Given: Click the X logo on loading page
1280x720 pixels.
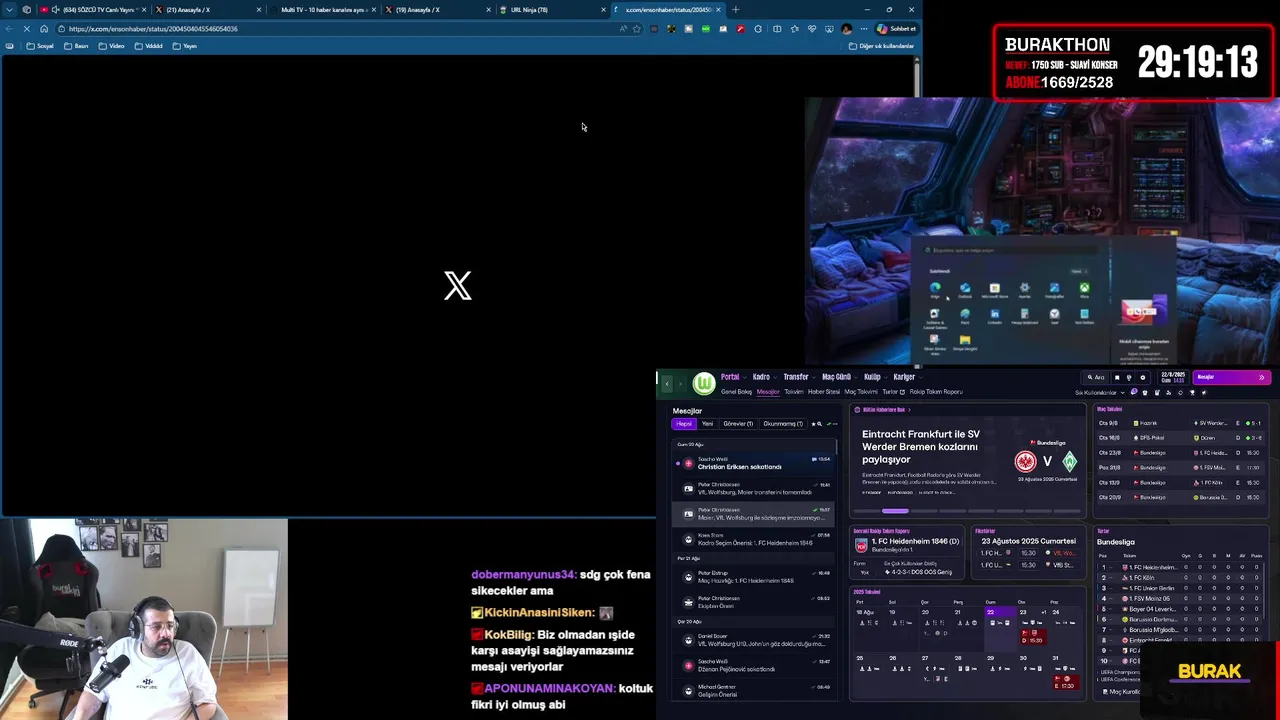Looking at the screenshot, I should pyautogui.click(x=458, y=286).
